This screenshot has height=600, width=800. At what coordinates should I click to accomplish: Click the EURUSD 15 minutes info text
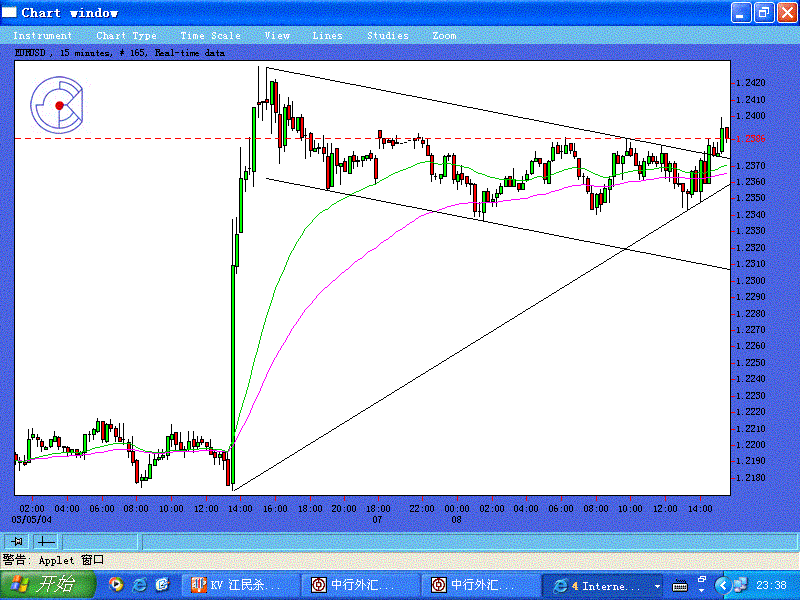pyautogui.click(x=119, y=53)
